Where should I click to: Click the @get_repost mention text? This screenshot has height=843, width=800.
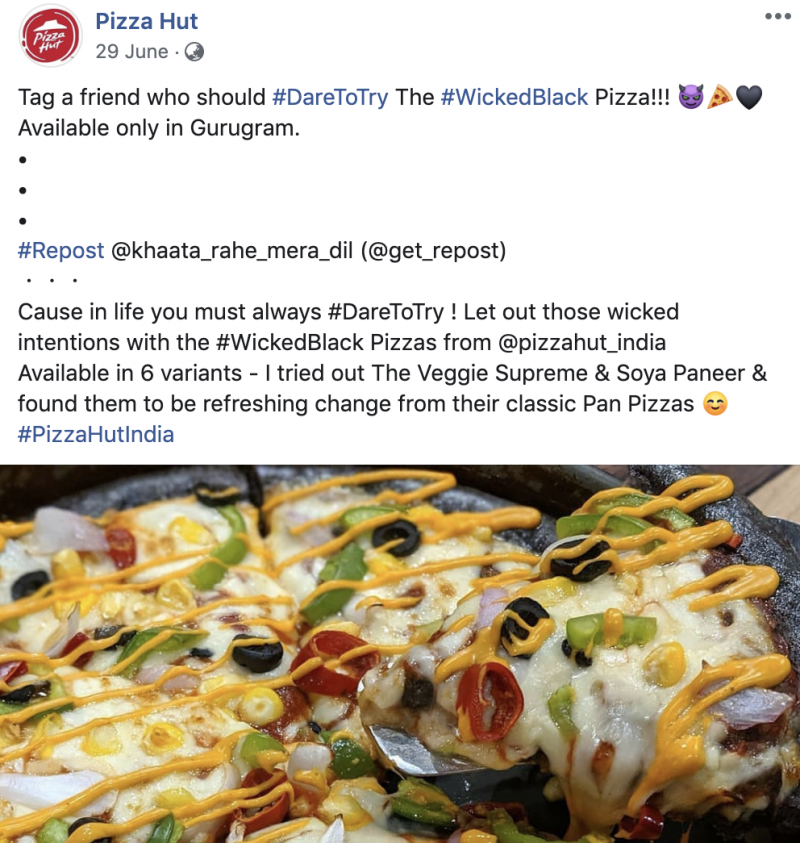(x=433, y=251)
